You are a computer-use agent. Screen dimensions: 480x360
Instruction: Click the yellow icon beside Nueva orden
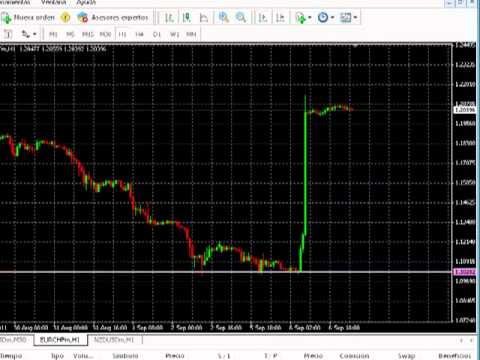pos(66,17)
